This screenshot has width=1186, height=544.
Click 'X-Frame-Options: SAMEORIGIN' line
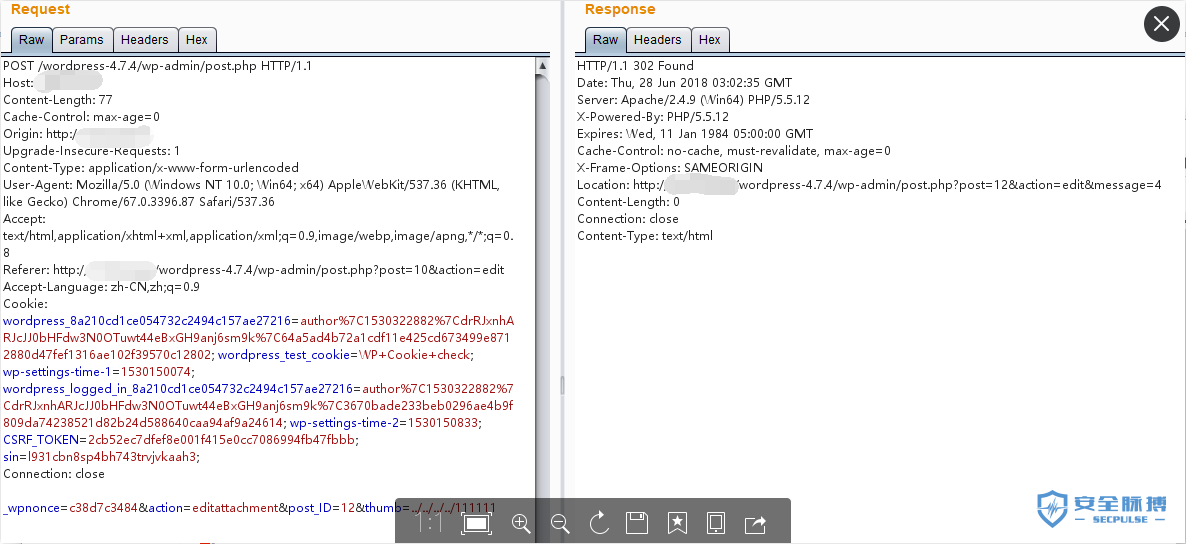point(669,168)
